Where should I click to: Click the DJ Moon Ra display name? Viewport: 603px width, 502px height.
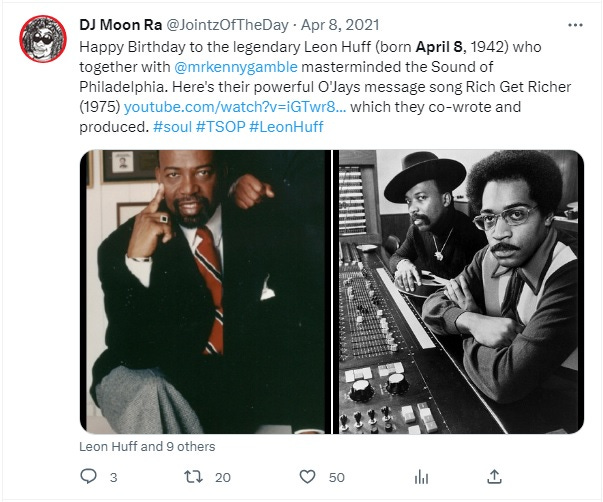click(x=120, y=25)
